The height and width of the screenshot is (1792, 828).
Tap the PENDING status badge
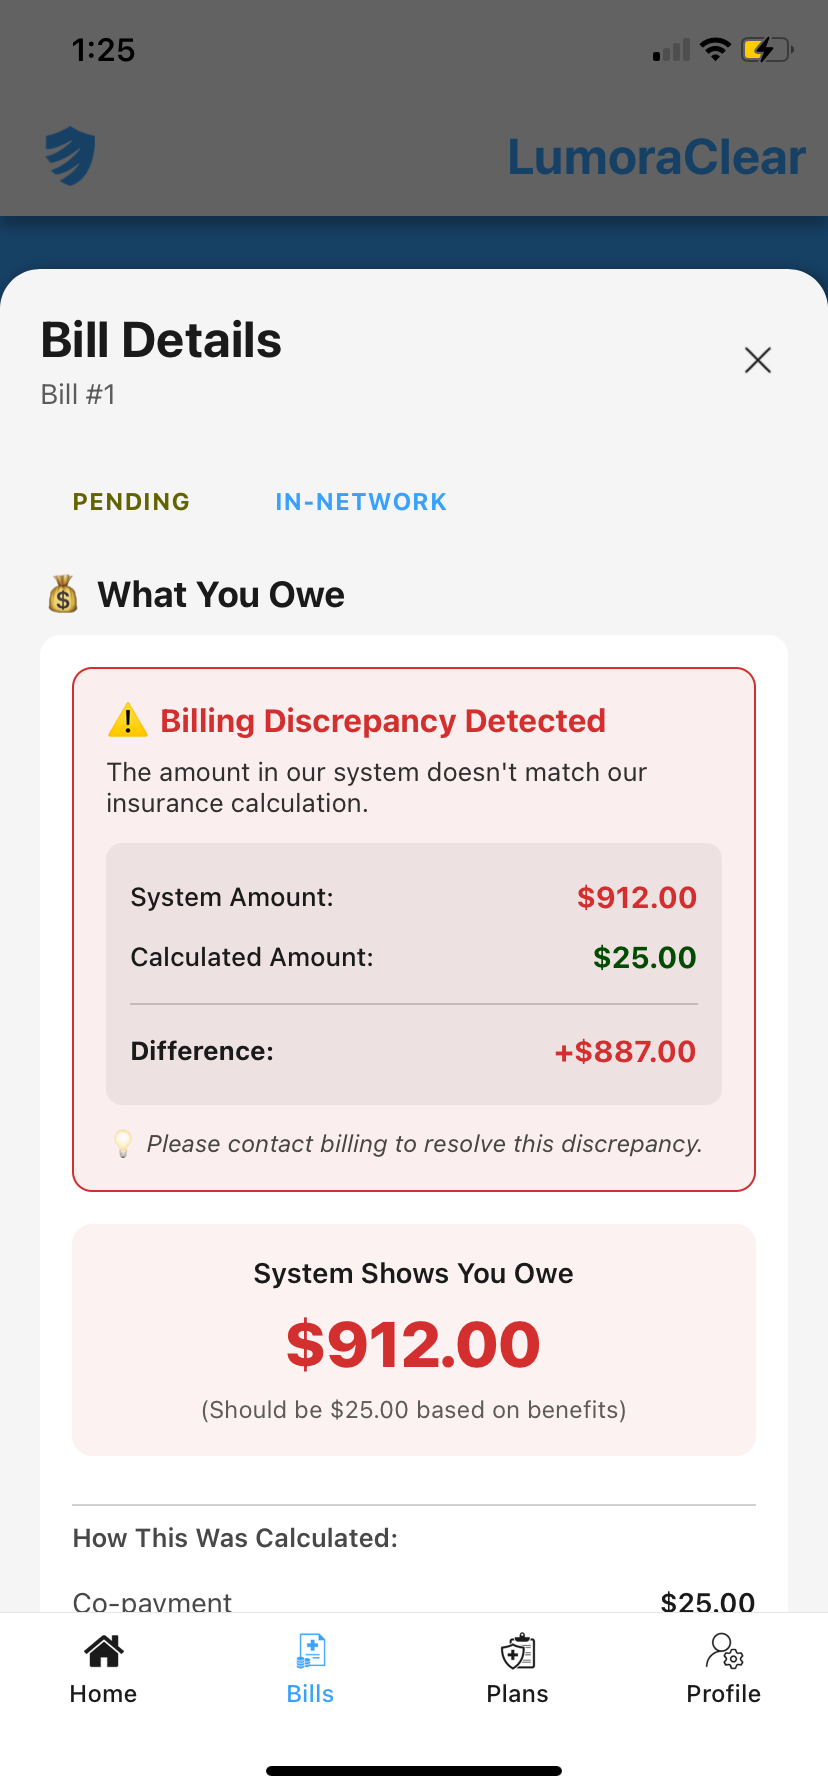[x=131, y=502]
